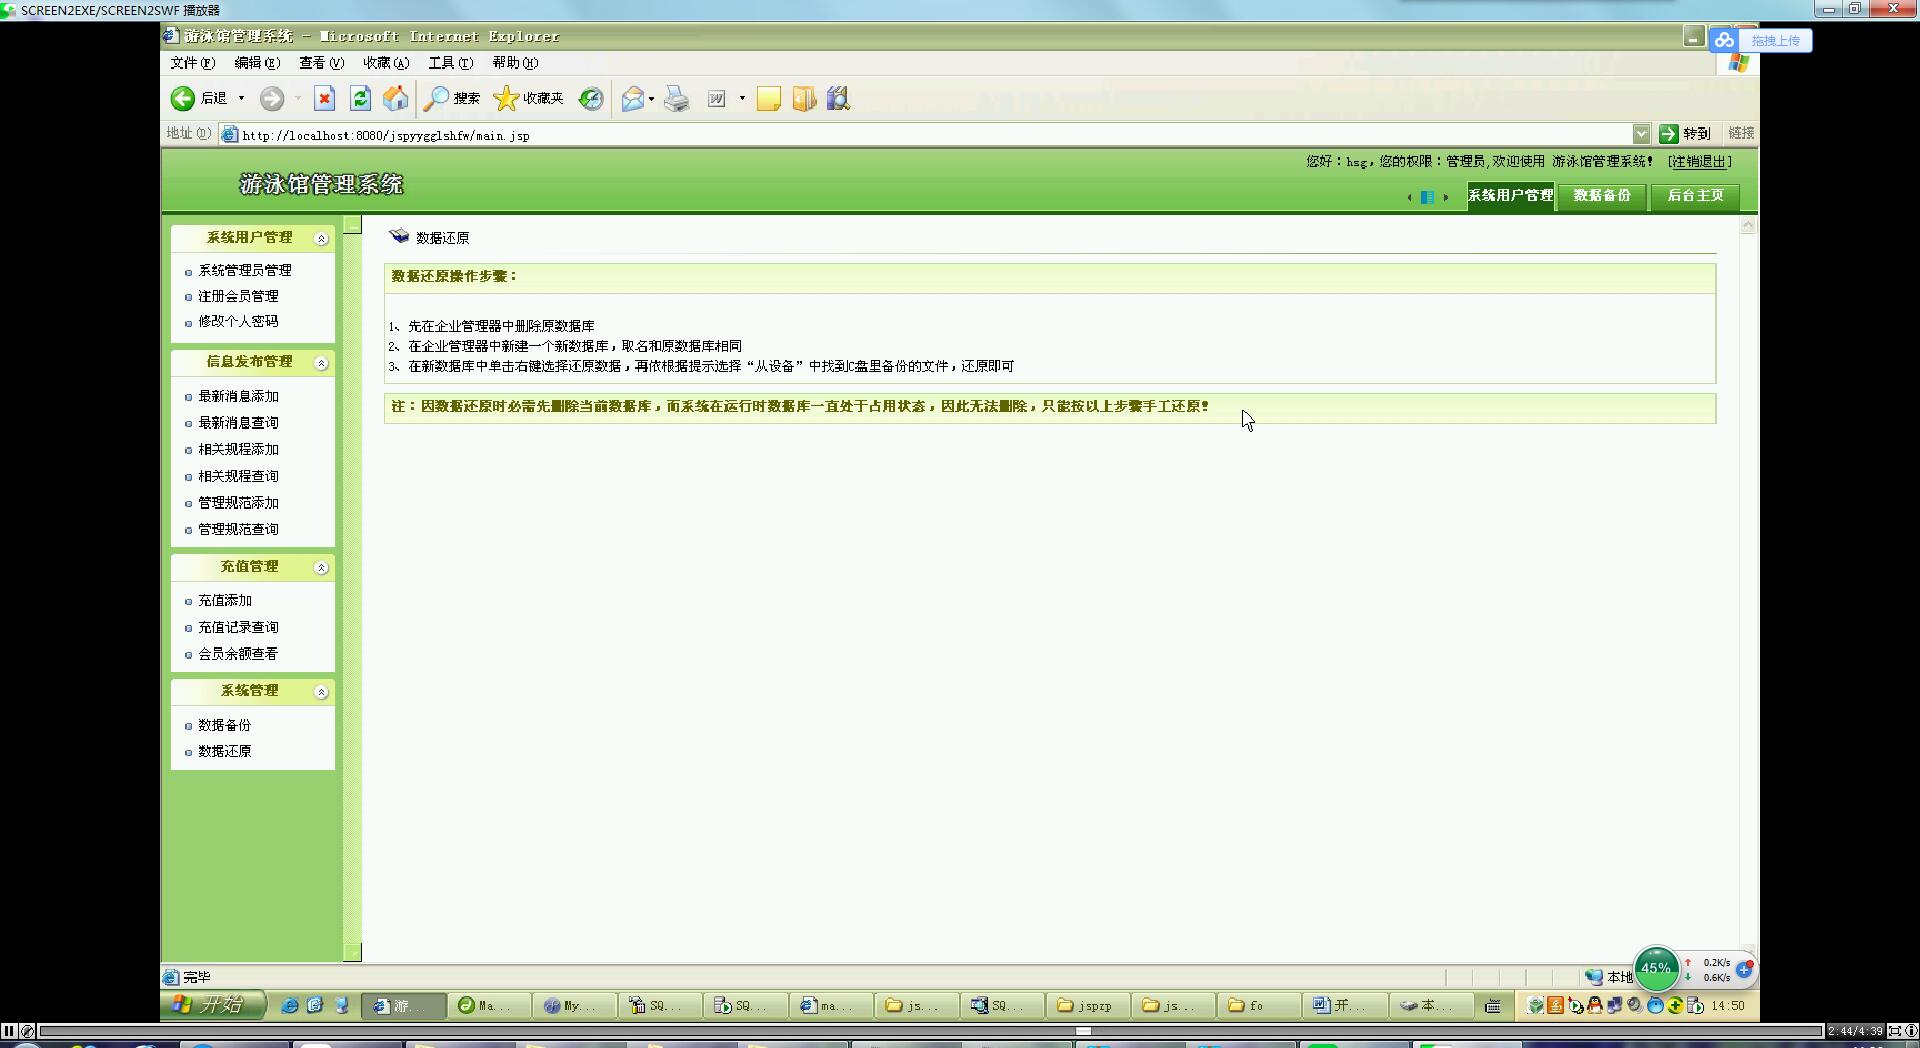The height and width of the screenshot is (1048, 1920).
Task: Open 注册会员管理 in sidebar
Action: point(238,296)
